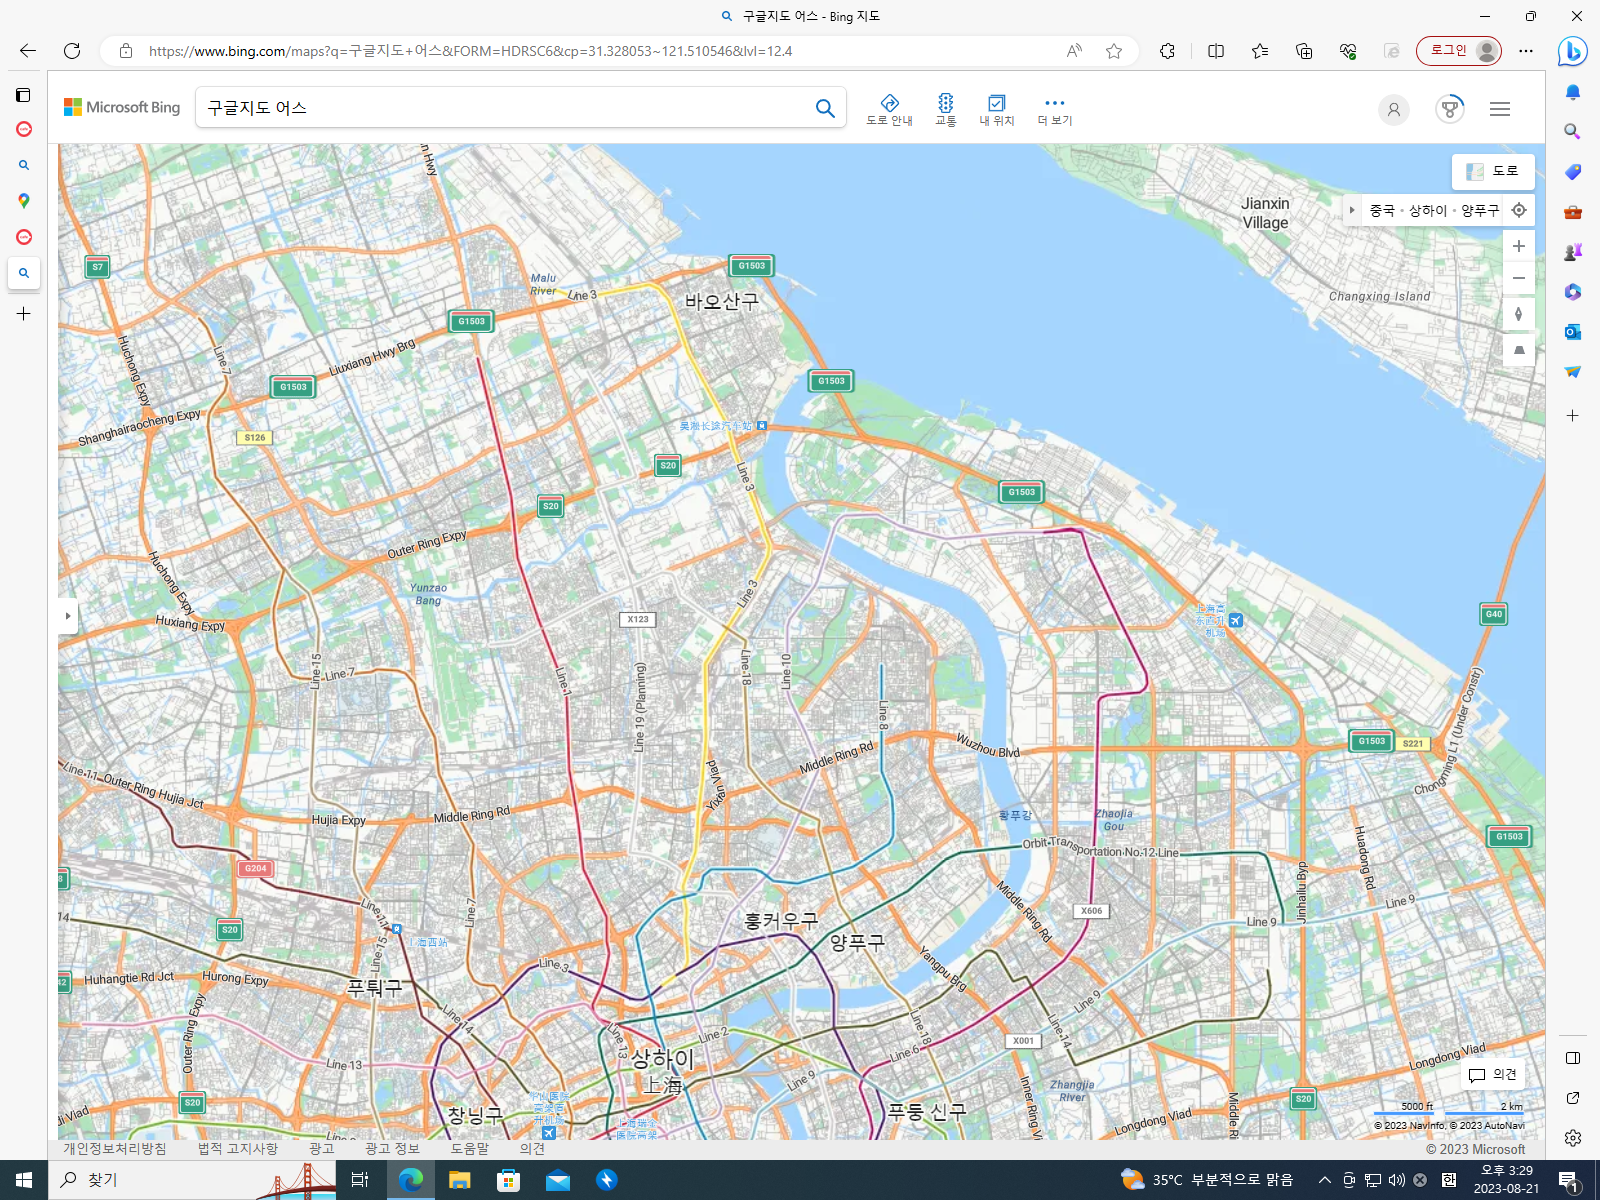The height and width of the screenshot is (1200, 1600).
Task: Expand the collapsed left side panel
Action: coord(68,616)
